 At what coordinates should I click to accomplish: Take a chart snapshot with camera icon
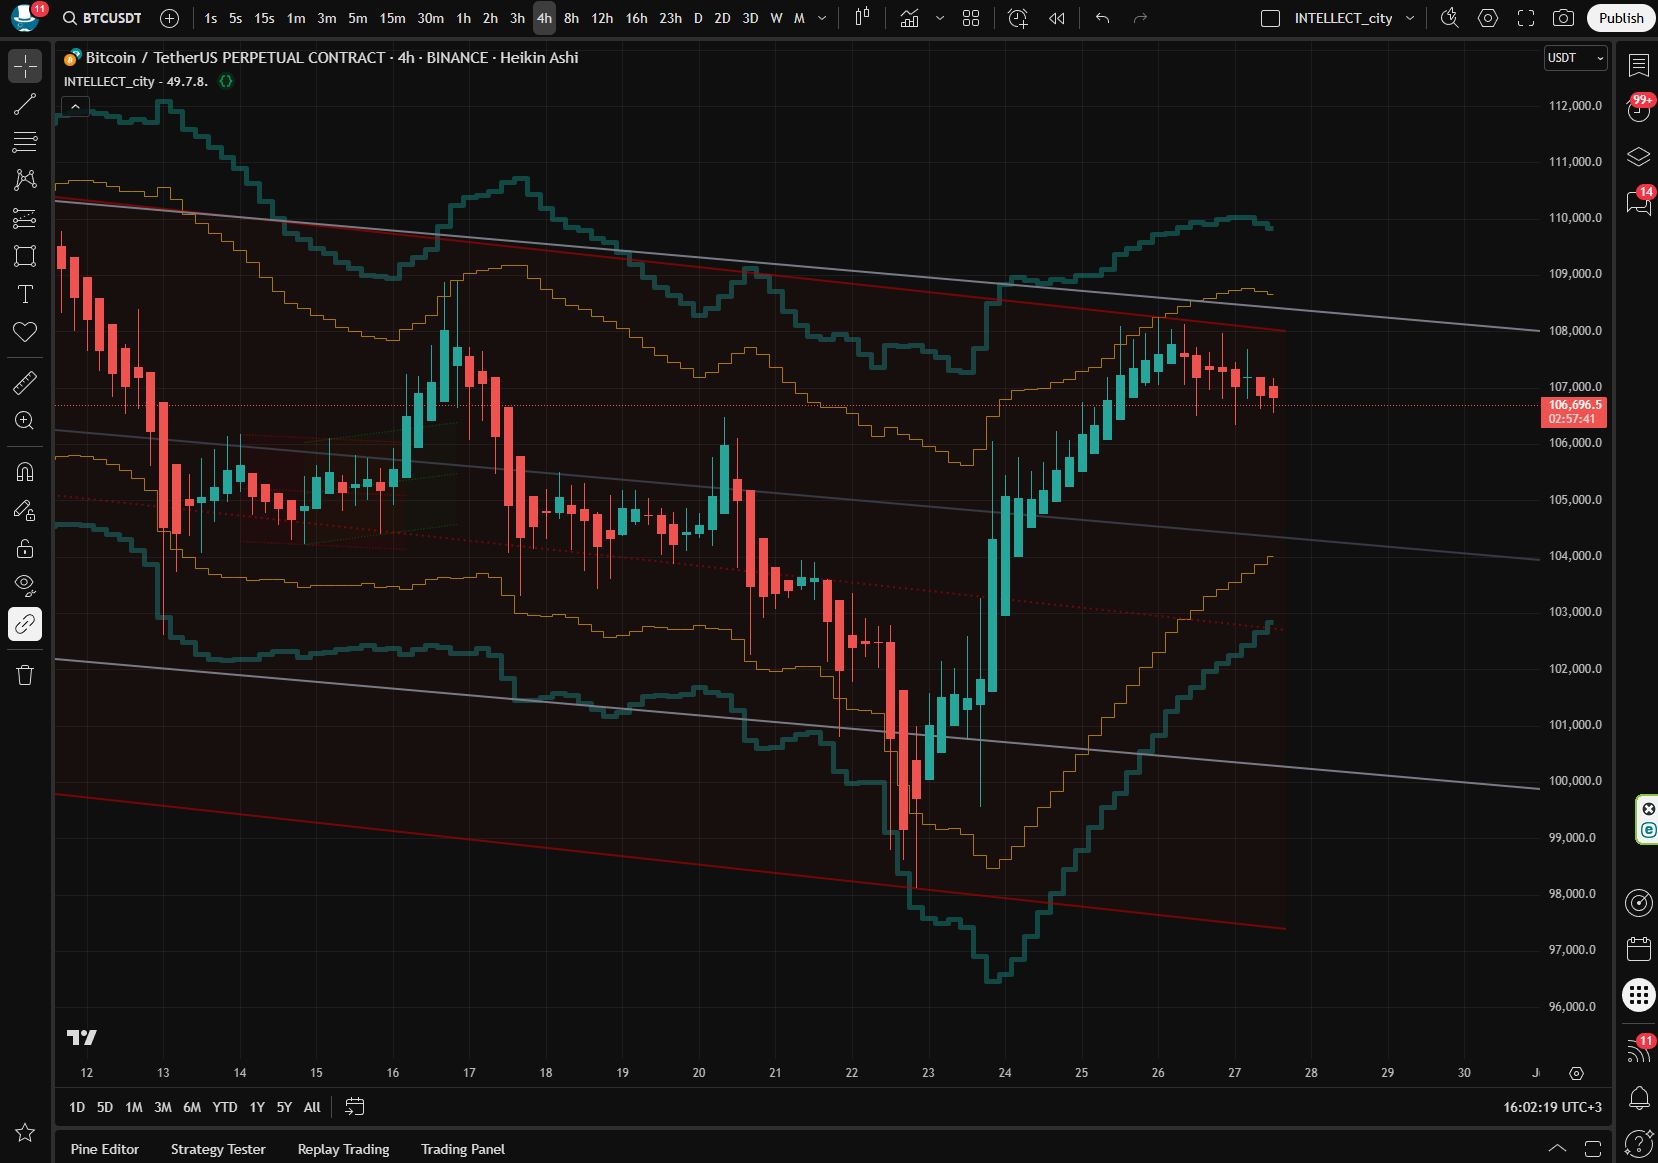tap(1563, 18)
